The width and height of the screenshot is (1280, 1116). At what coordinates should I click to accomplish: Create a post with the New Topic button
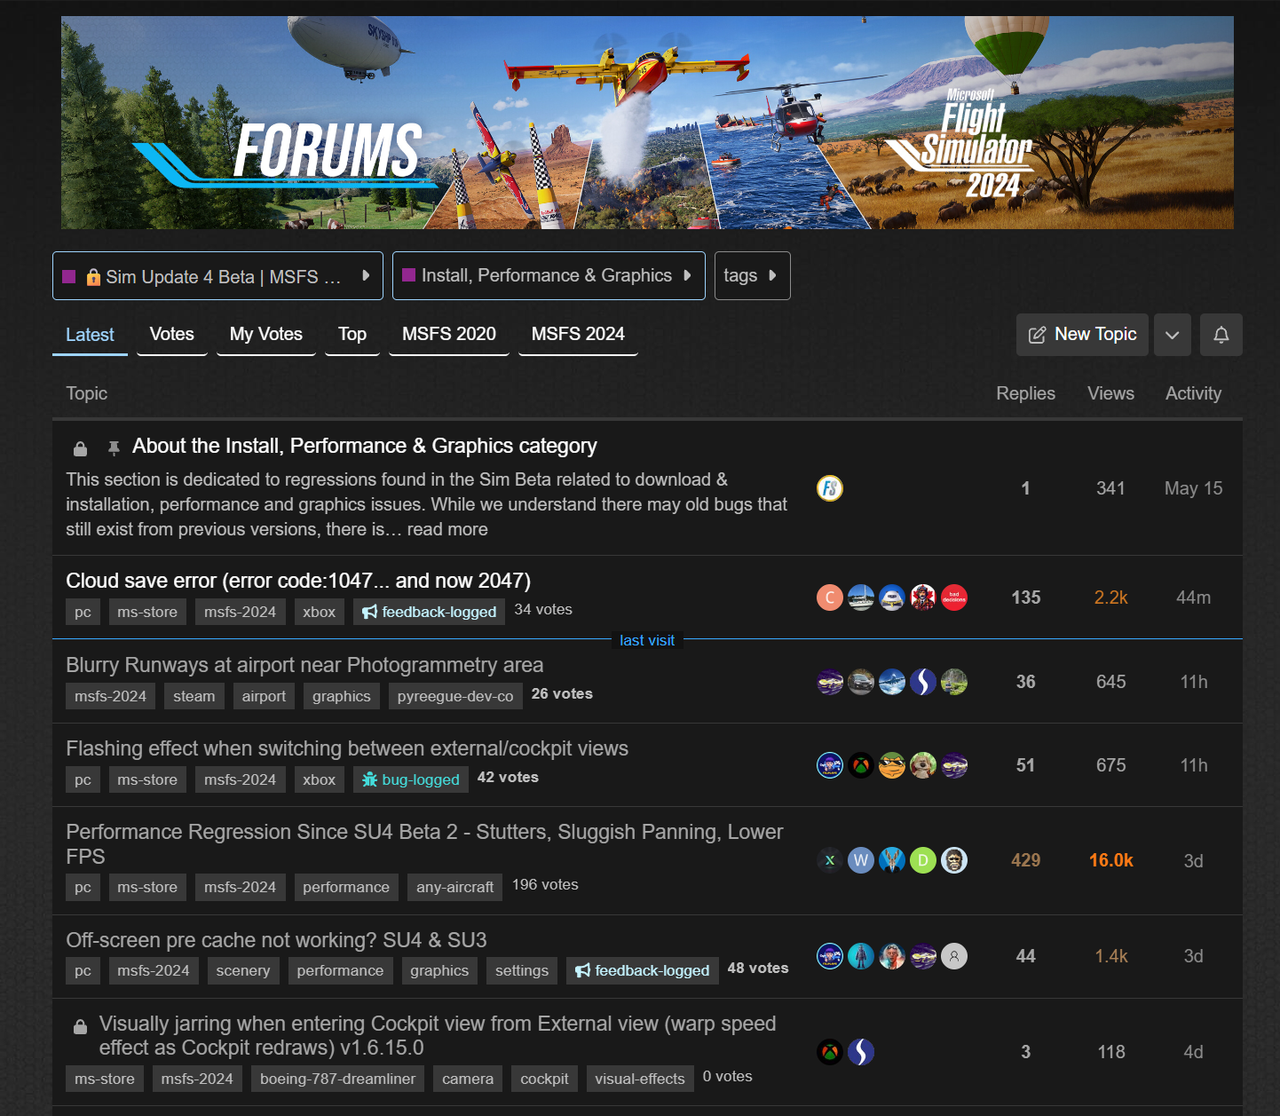click(1082, 335)
